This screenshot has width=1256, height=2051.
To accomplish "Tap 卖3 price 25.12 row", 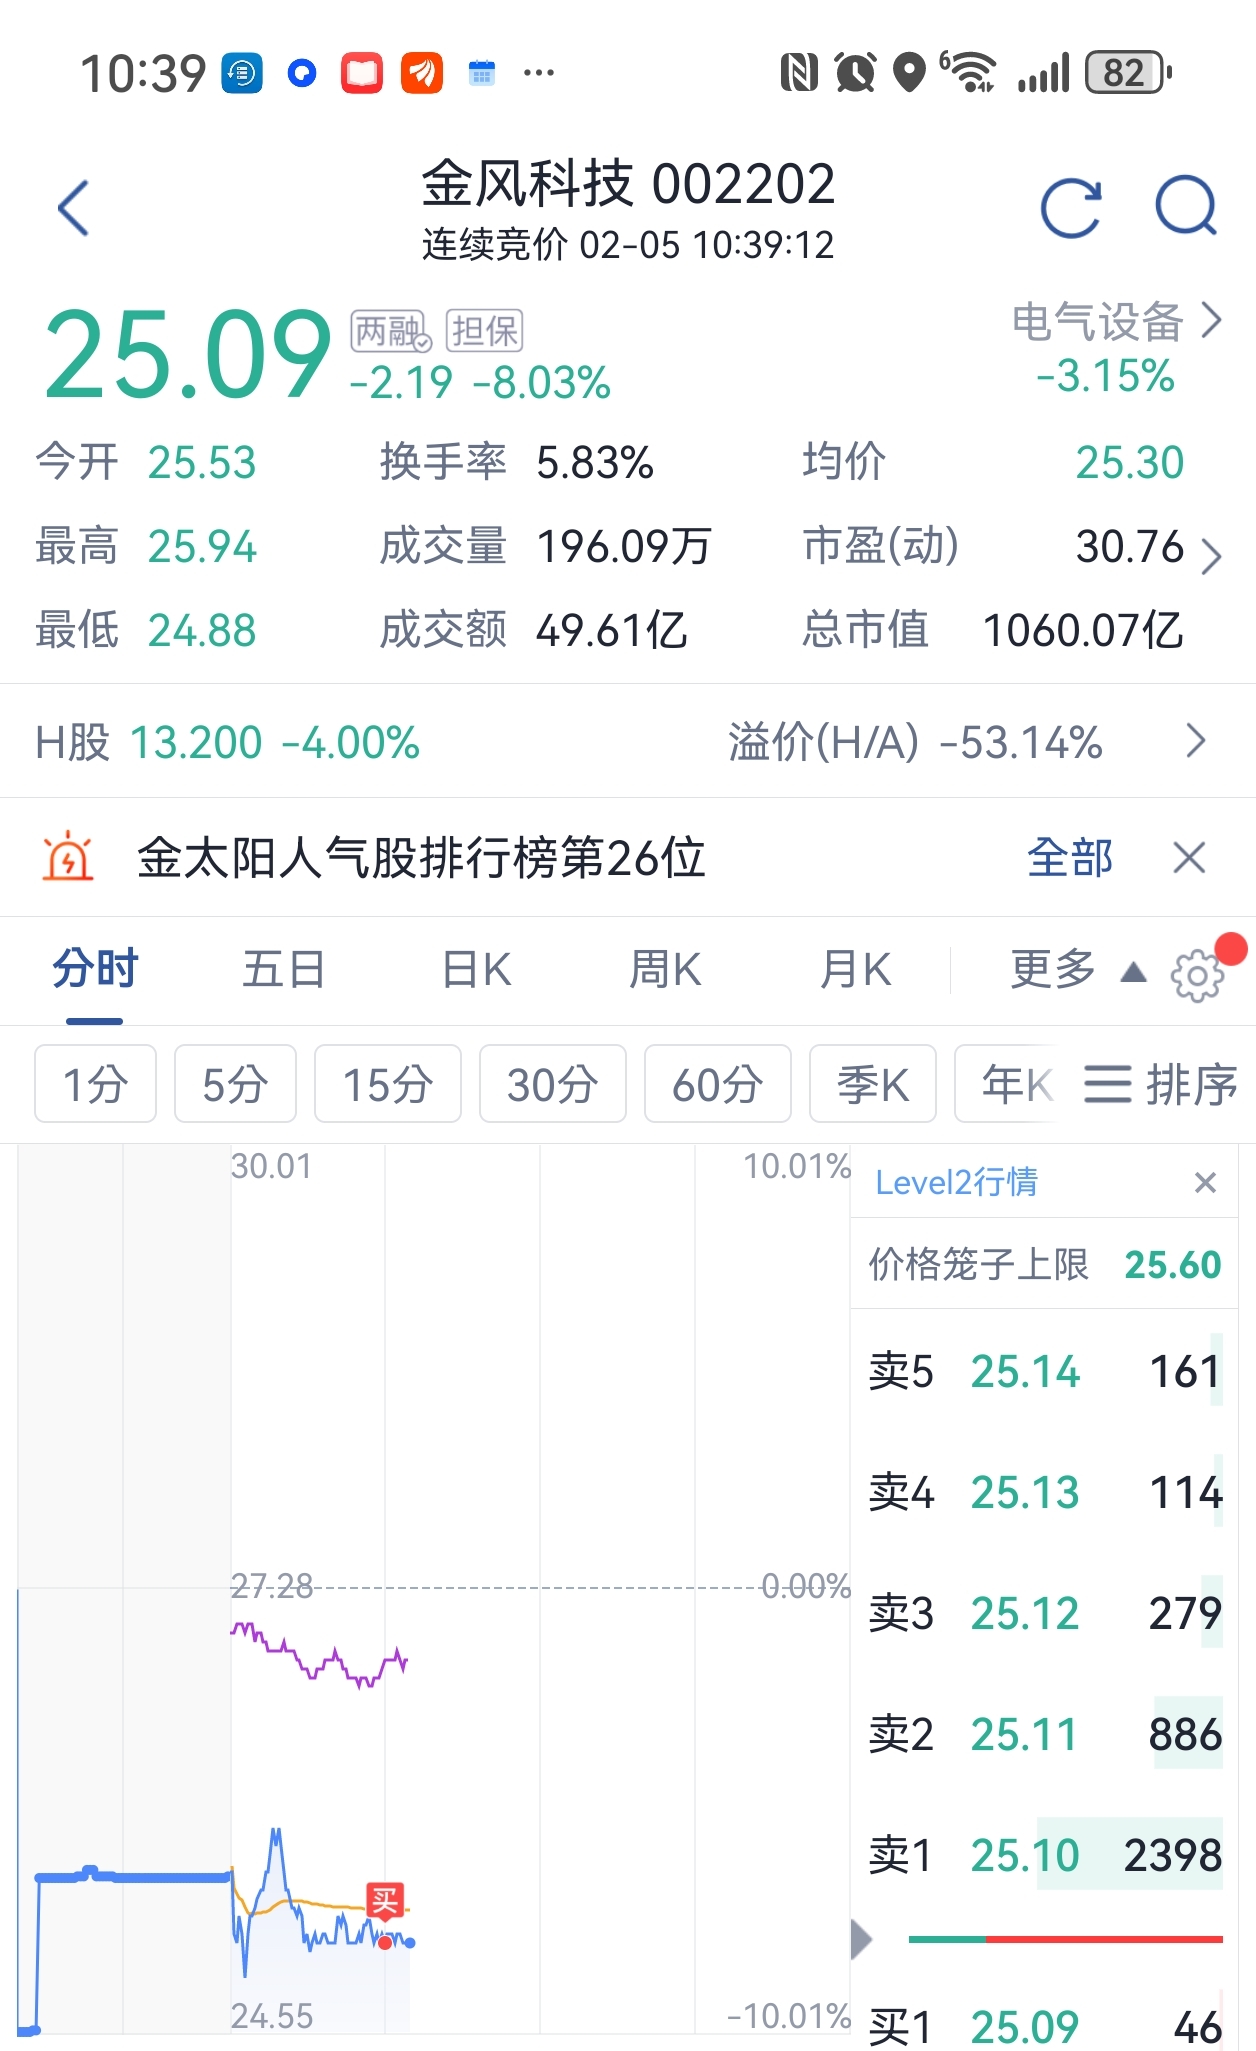I will 1044,1613.
